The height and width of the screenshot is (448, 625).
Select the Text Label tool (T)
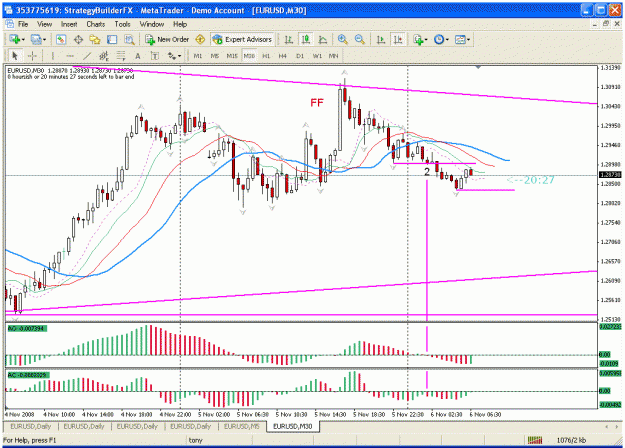coord(155,56)
